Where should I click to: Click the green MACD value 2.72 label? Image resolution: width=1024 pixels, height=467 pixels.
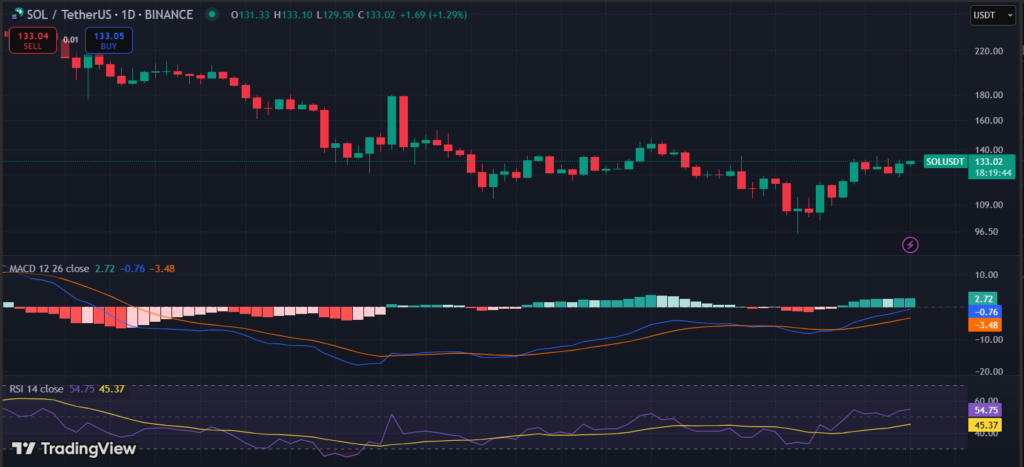[x=988, y=299]
